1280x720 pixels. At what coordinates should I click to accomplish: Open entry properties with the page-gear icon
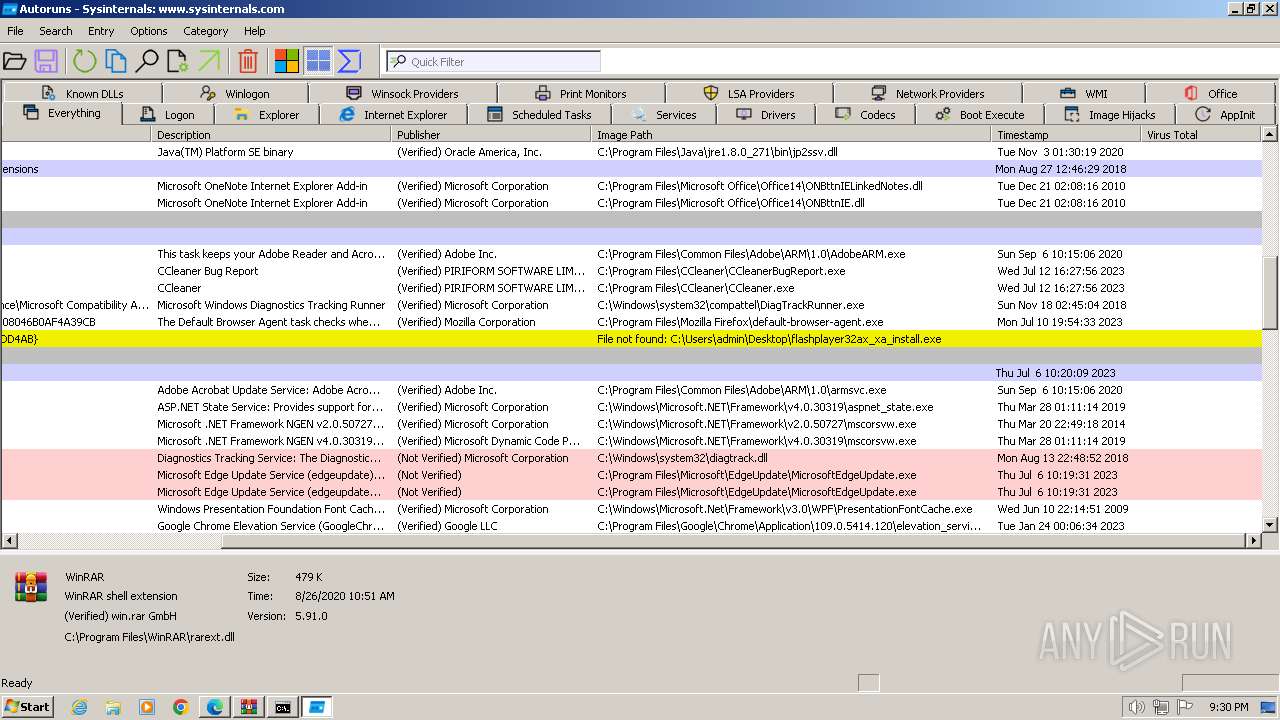tap(178, 61)
